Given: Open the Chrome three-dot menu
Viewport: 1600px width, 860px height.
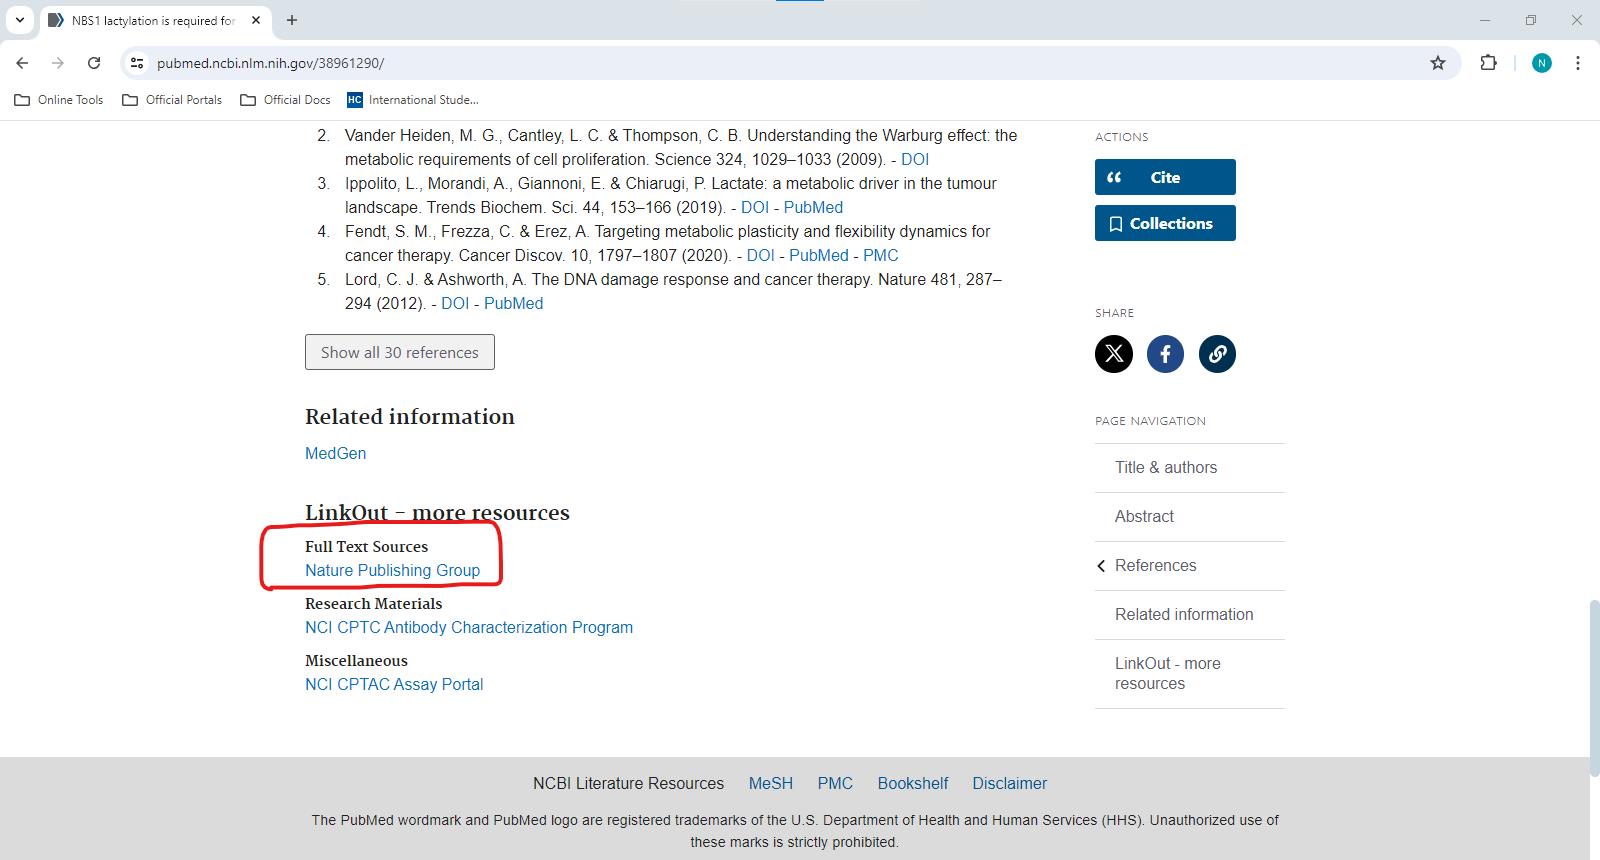Looking at the screenshot, I should click(x=1578, y=63).
